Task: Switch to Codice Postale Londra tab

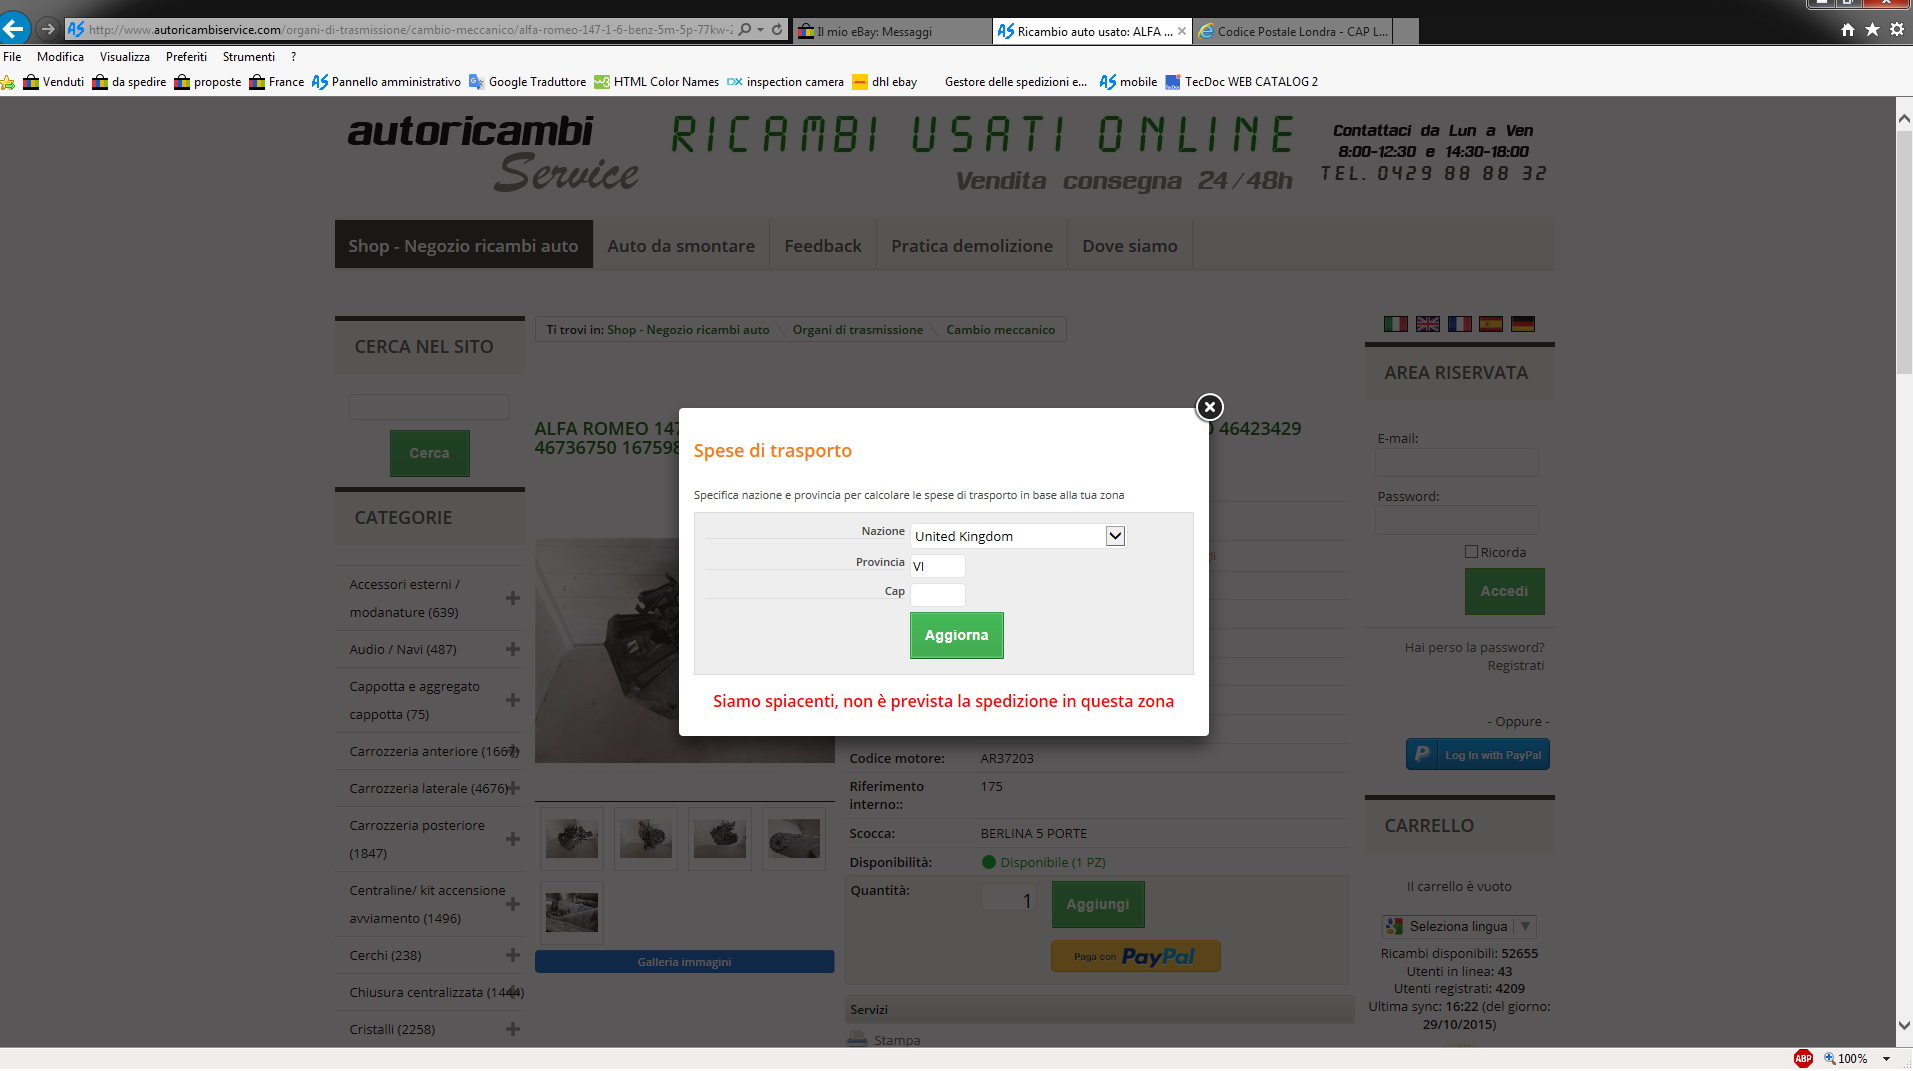Action: 1293,31
